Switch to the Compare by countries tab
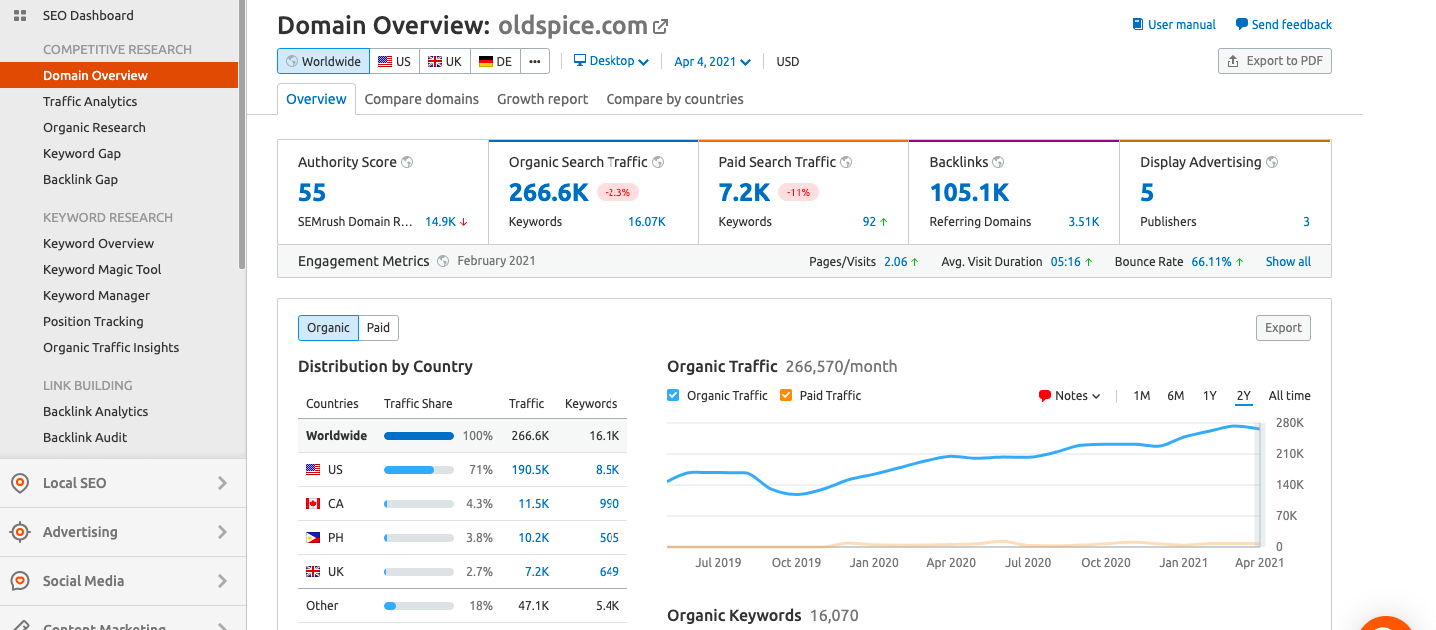 pyautogui.click(x=675, y=99)
